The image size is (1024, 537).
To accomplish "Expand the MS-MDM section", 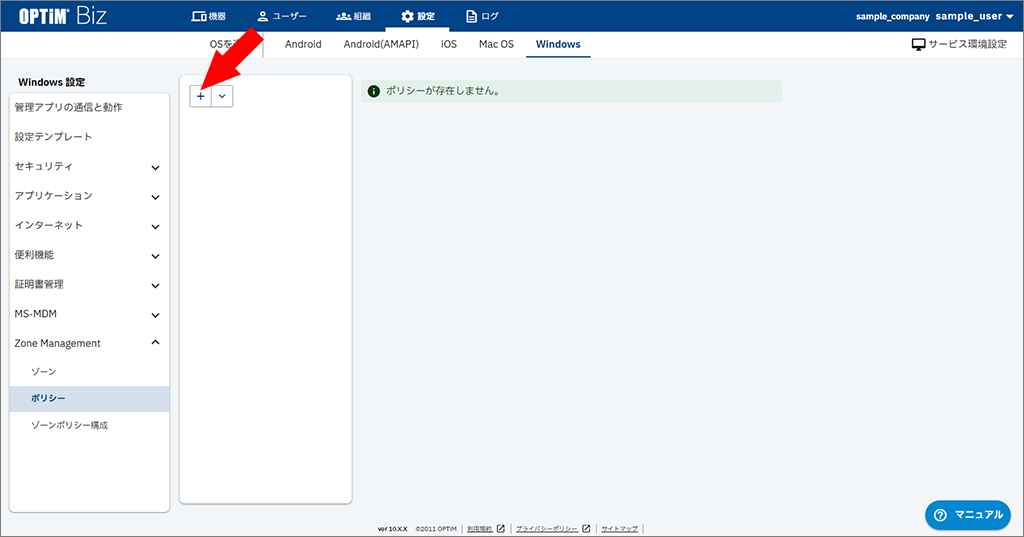I will (x=89, y=314).
